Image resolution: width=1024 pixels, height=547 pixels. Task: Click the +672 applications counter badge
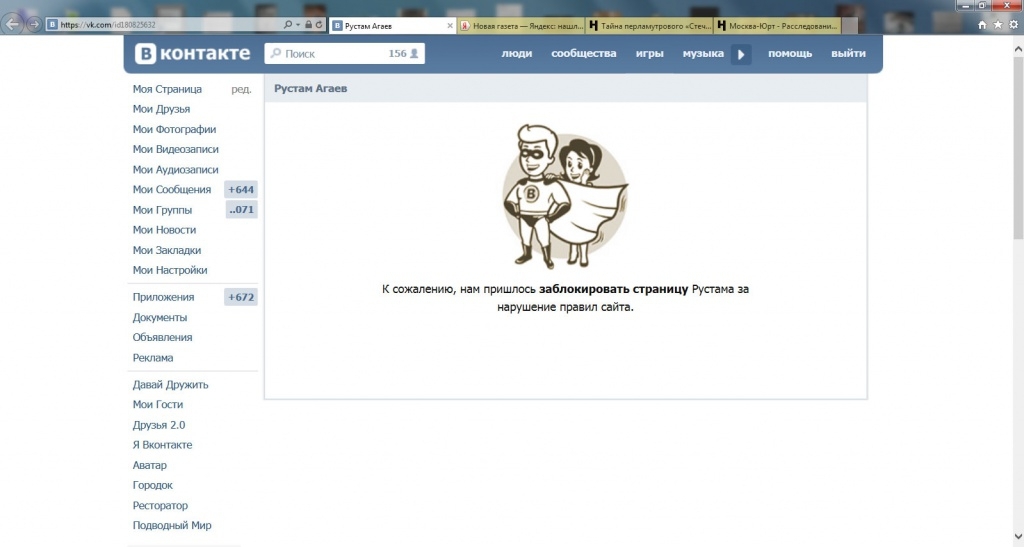click(241, 297)
